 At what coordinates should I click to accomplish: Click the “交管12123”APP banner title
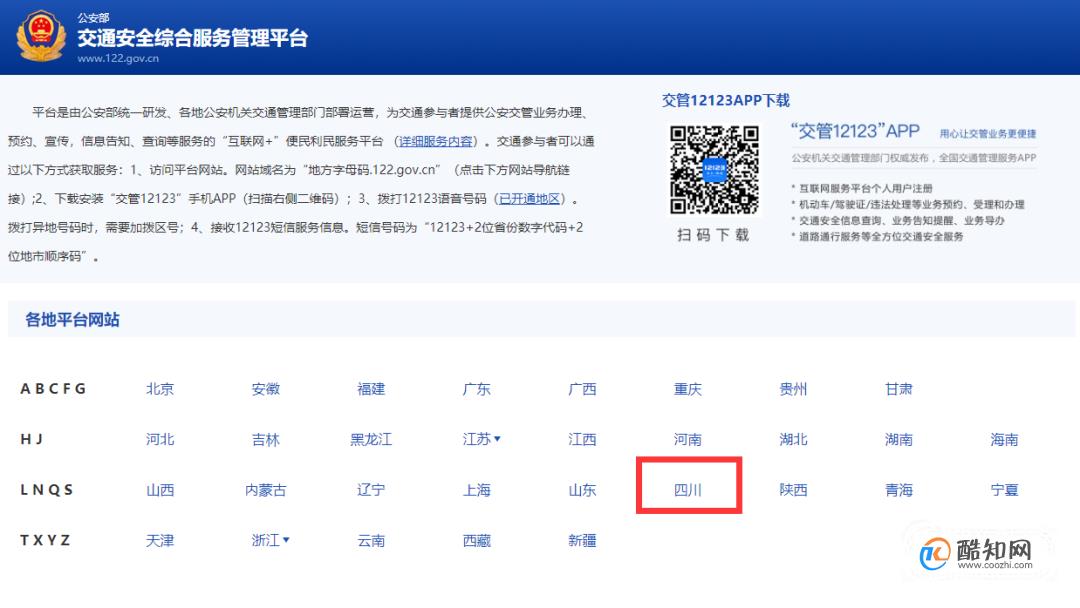tap(855, 132)
